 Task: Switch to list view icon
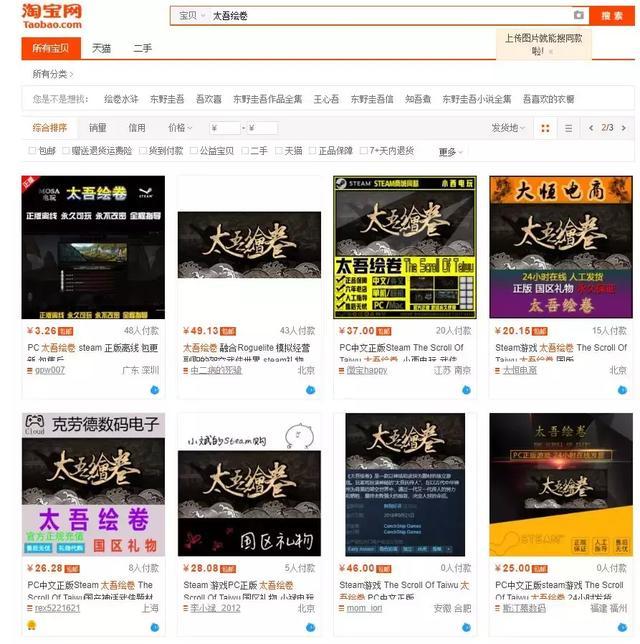tap(569, 128)
